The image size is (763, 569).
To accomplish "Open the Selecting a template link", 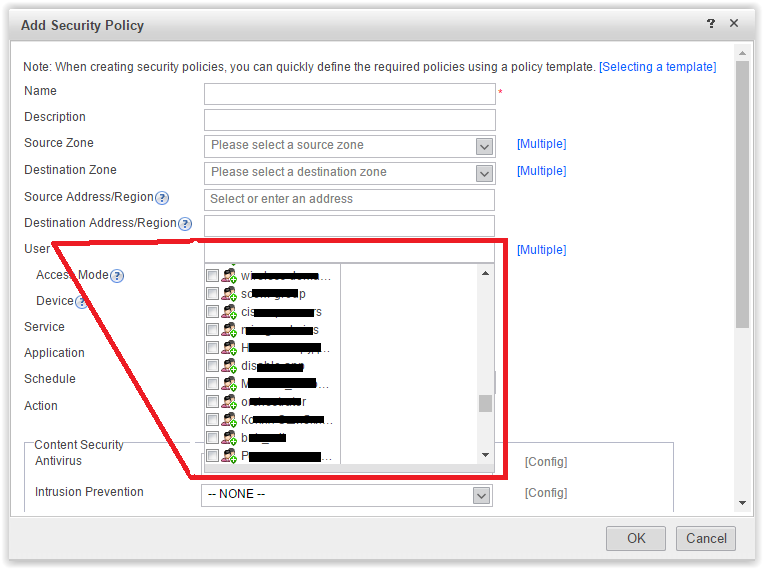I will [657, 67].
